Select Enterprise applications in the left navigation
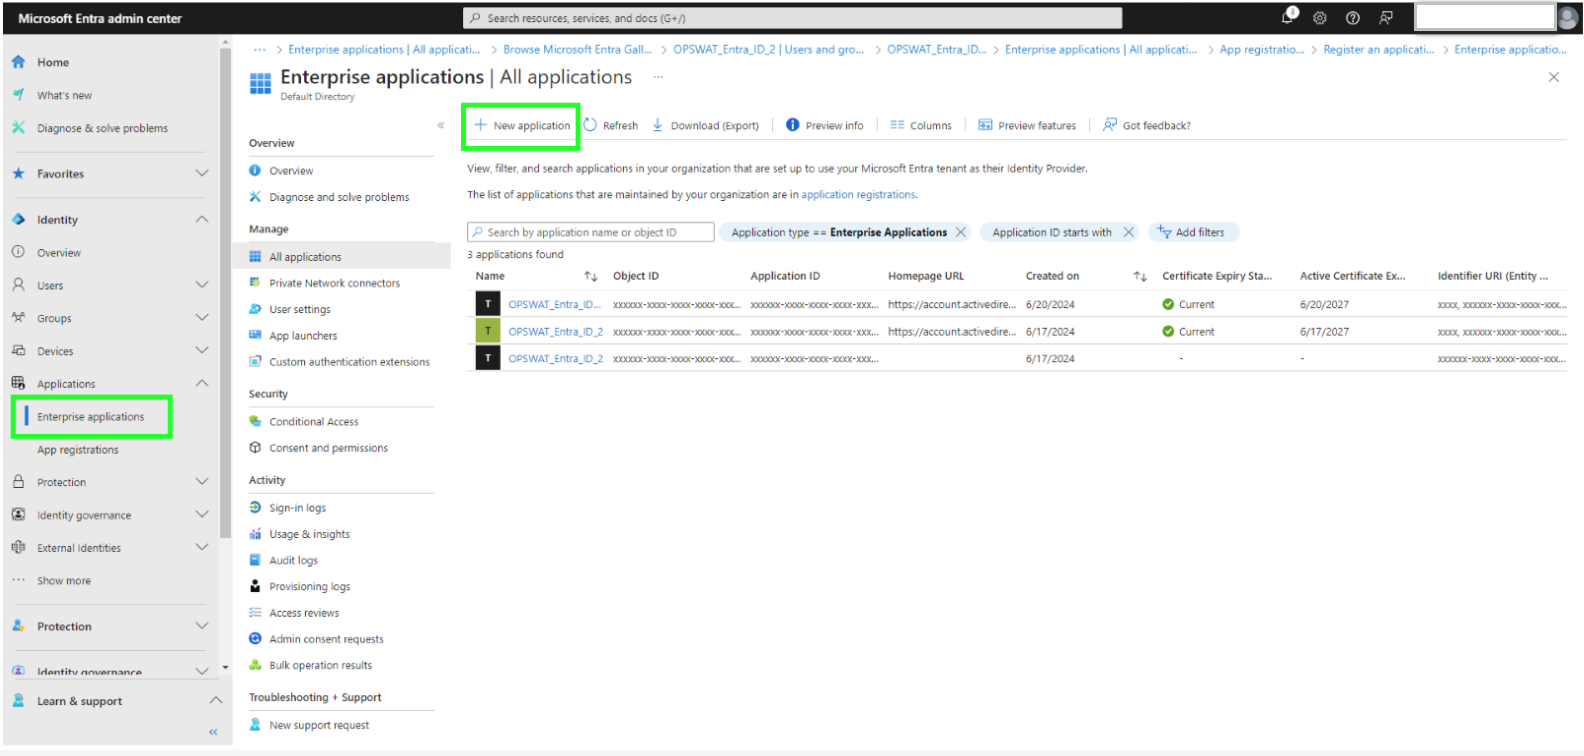 click(x=91, y=417)
